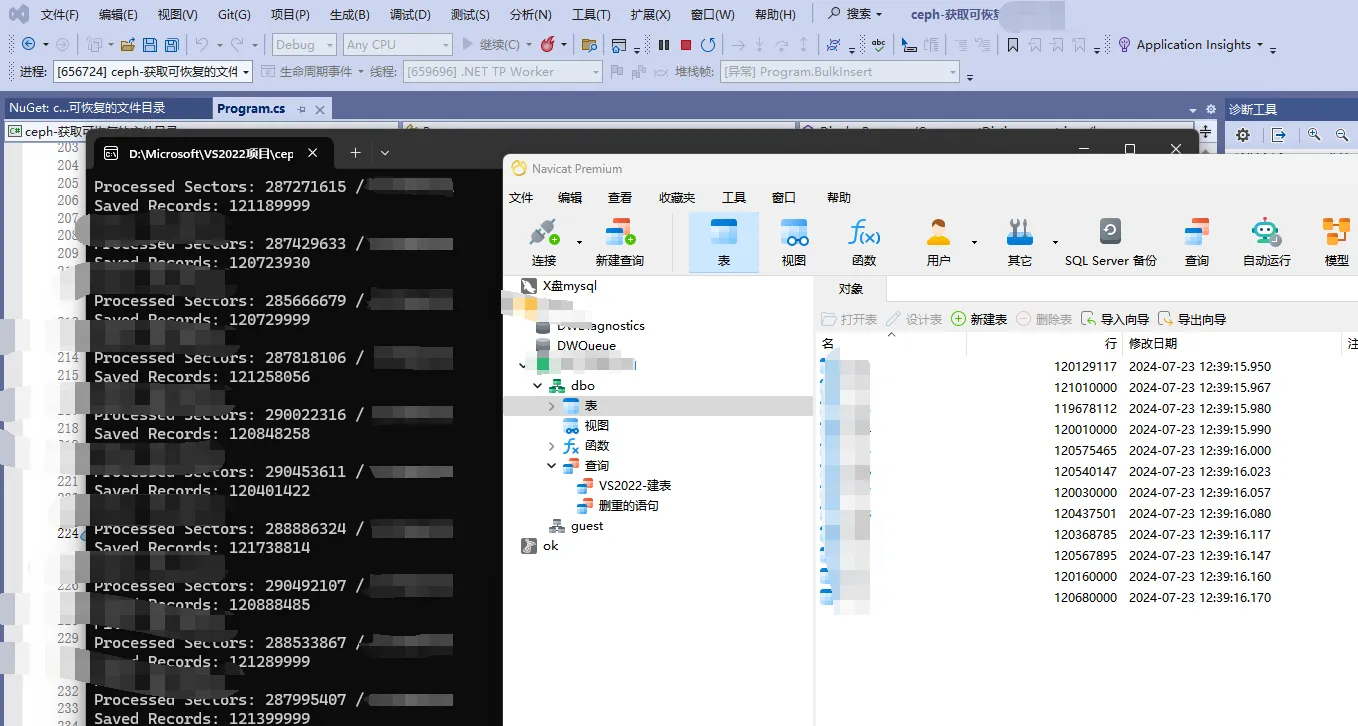Open the 用户 management icon in Navicat
1358x726 pixels.
click(938, 240)
